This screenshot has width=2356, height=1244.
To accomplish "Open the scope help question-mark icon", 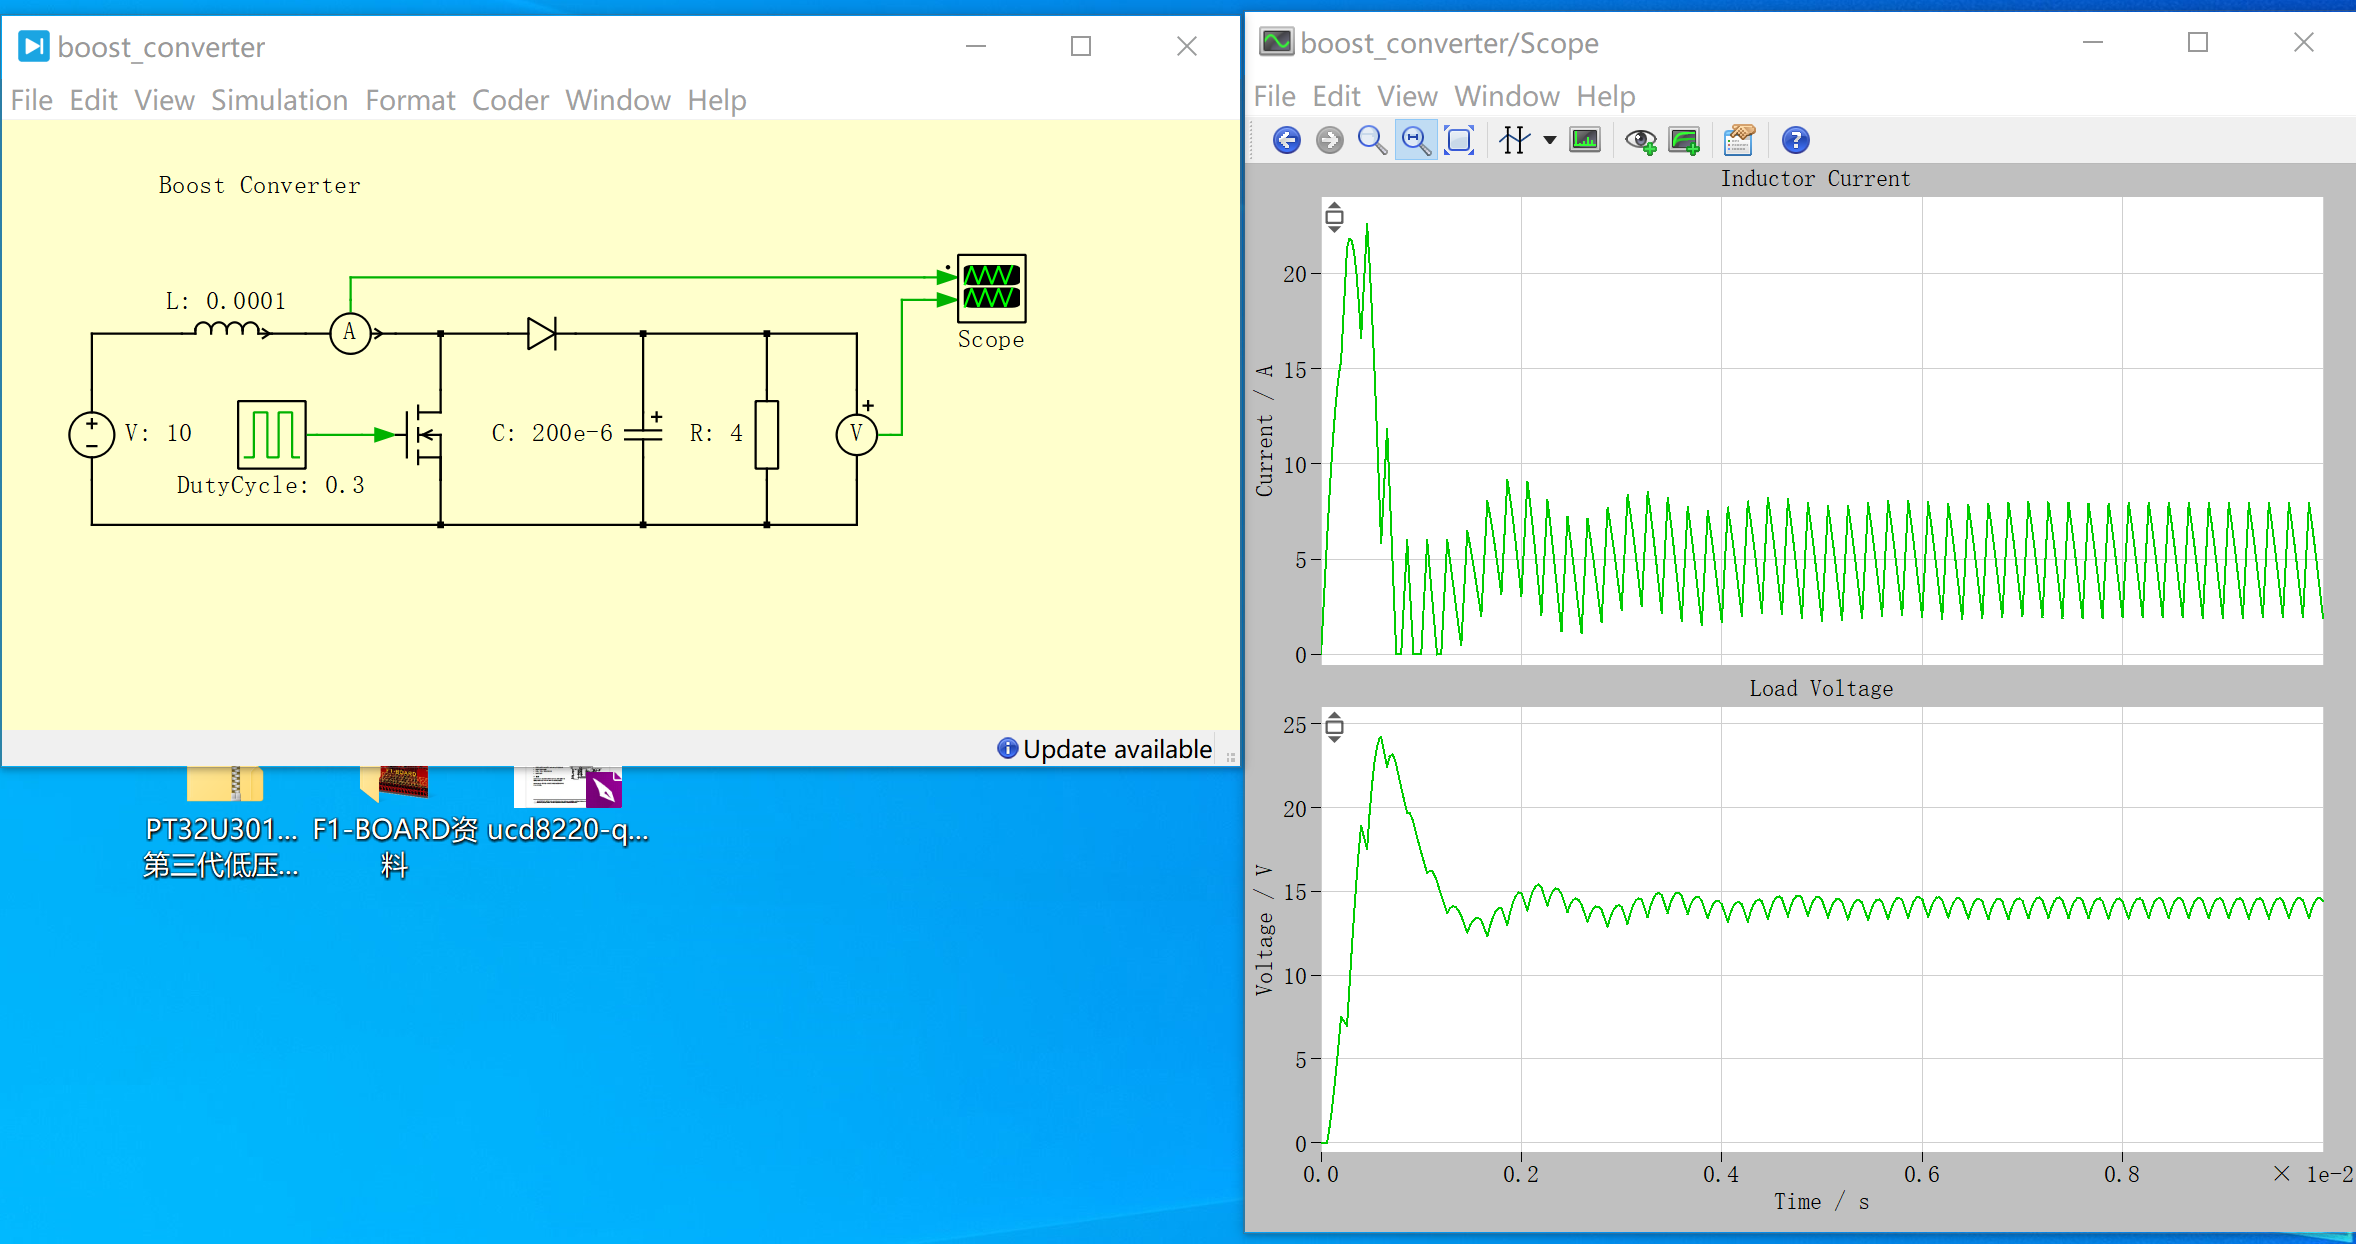I will [1795, 140].
